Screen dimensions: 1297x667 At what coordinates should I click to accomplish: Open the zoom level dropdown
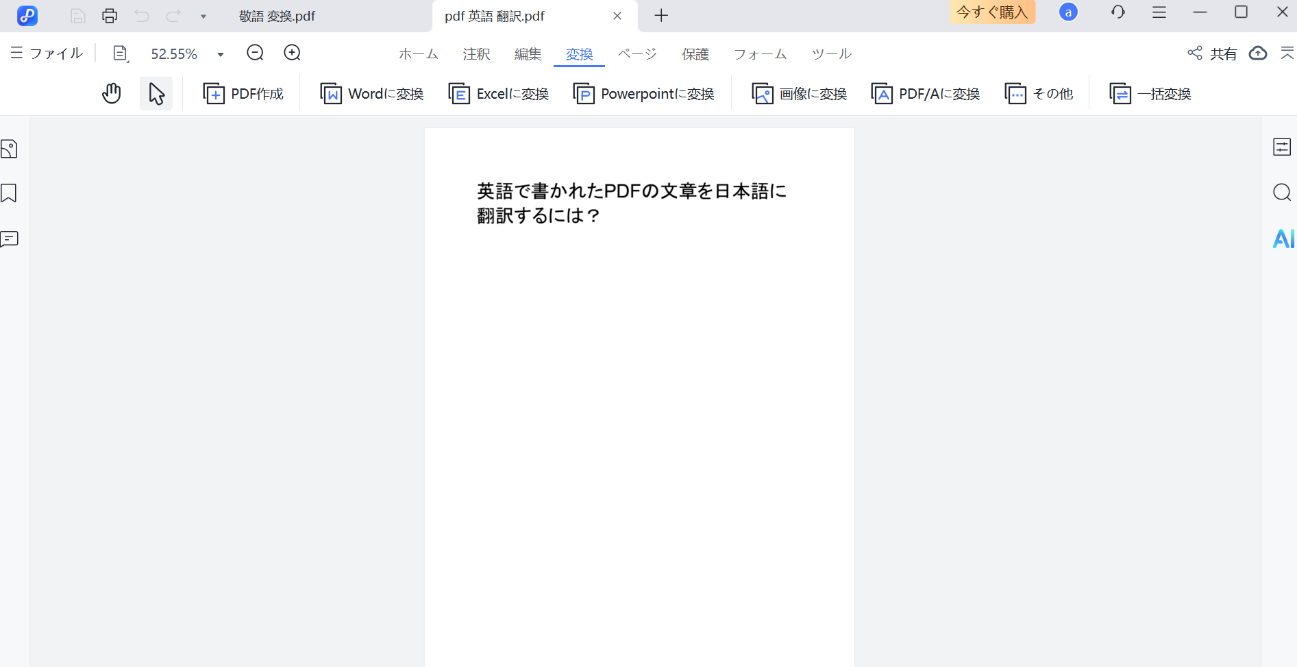pos(219,53)
